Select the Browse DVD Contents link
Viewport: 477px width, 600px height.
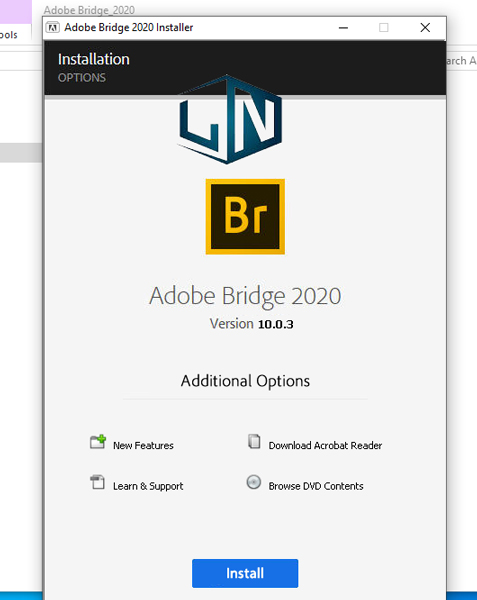point(316,486)
